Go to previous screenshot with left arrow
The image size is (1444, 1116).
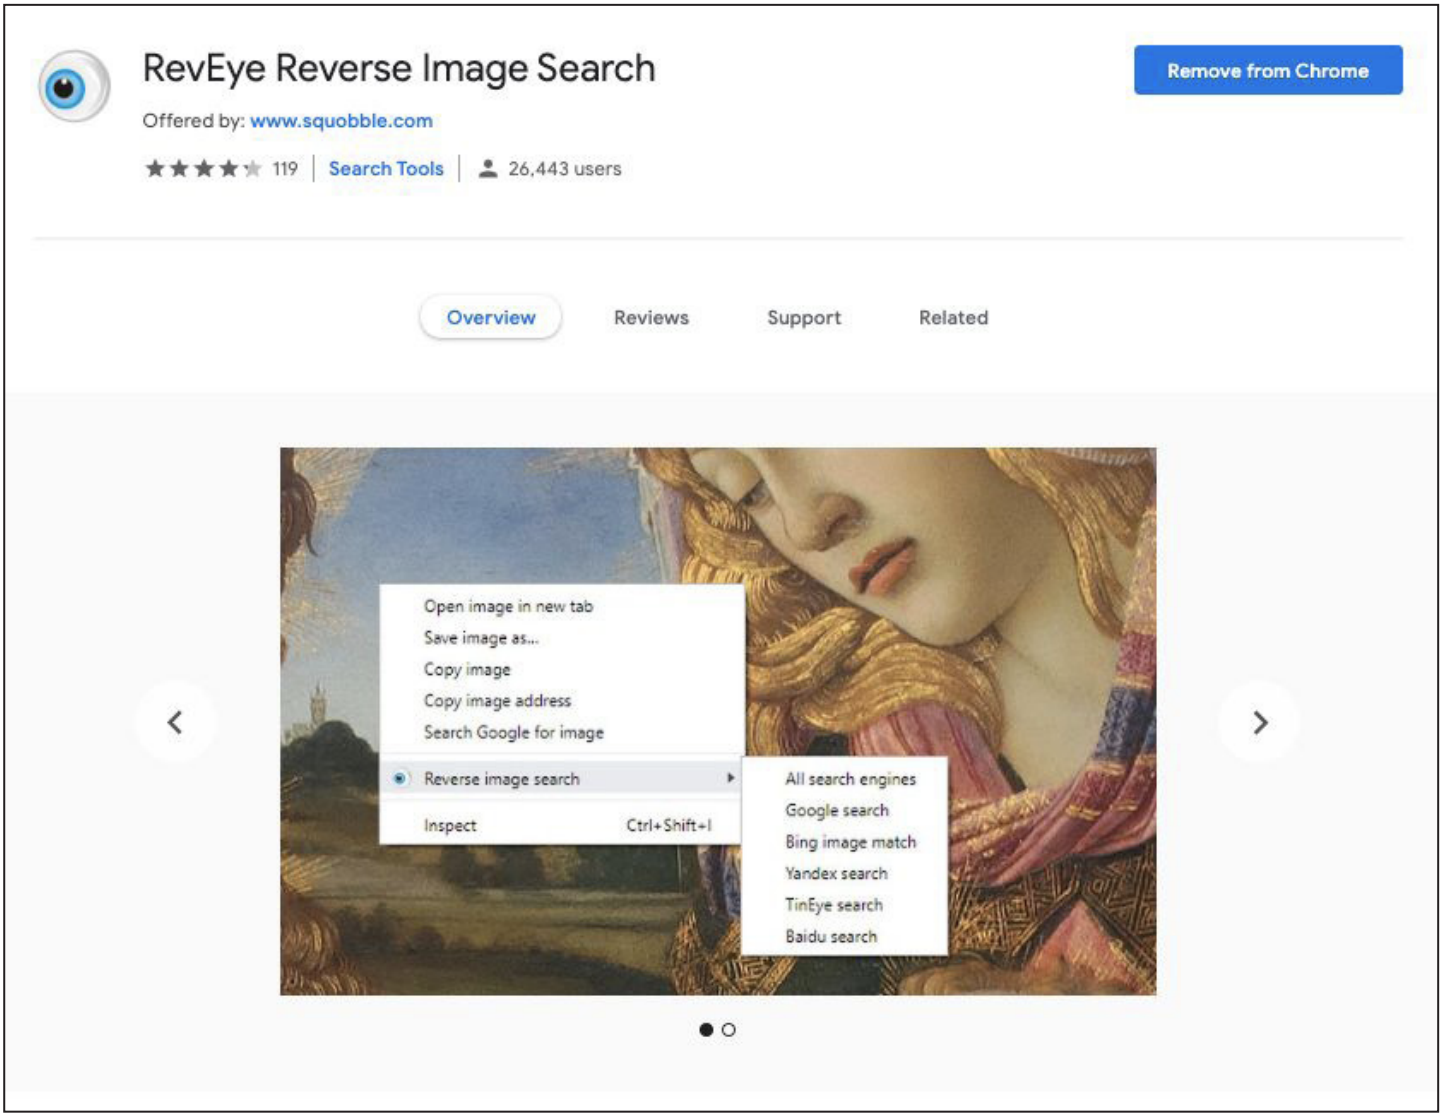click(x=176, y=722)
